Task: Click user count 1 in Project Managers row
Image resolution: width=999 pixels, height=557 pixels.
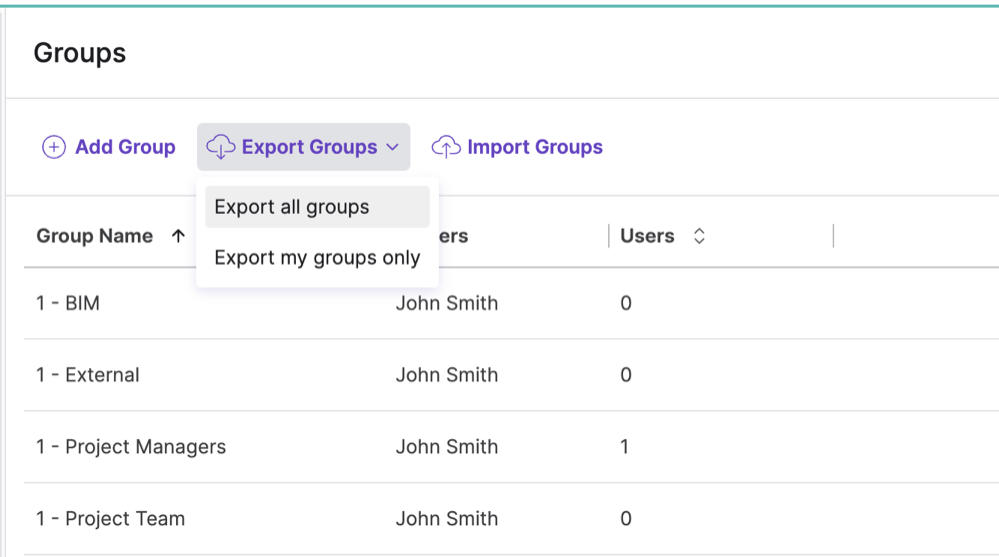Action: (624, 447)
